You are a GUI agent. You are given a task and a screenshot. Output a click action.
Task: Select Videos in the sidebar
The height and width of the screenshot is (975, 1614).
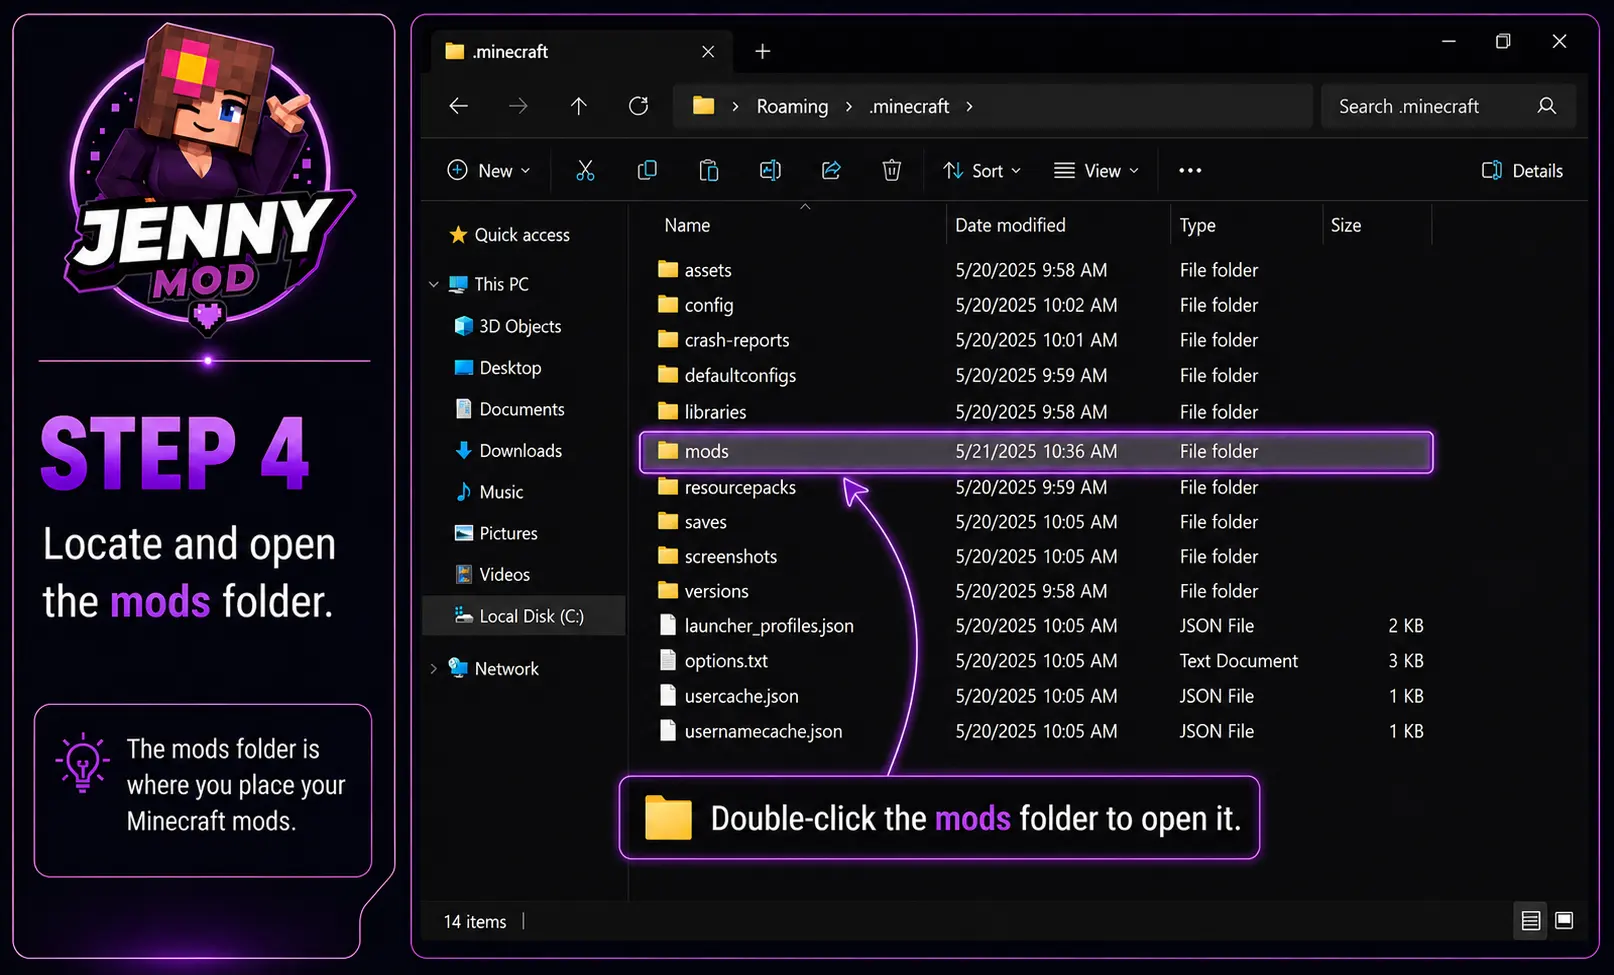tap(493, 575)
